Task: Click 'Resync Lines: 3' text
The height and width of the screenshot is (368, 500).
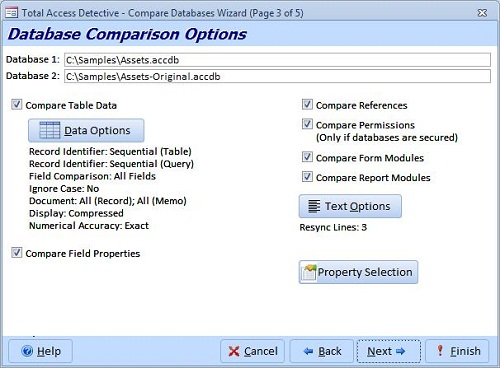Action: (333, 227)
